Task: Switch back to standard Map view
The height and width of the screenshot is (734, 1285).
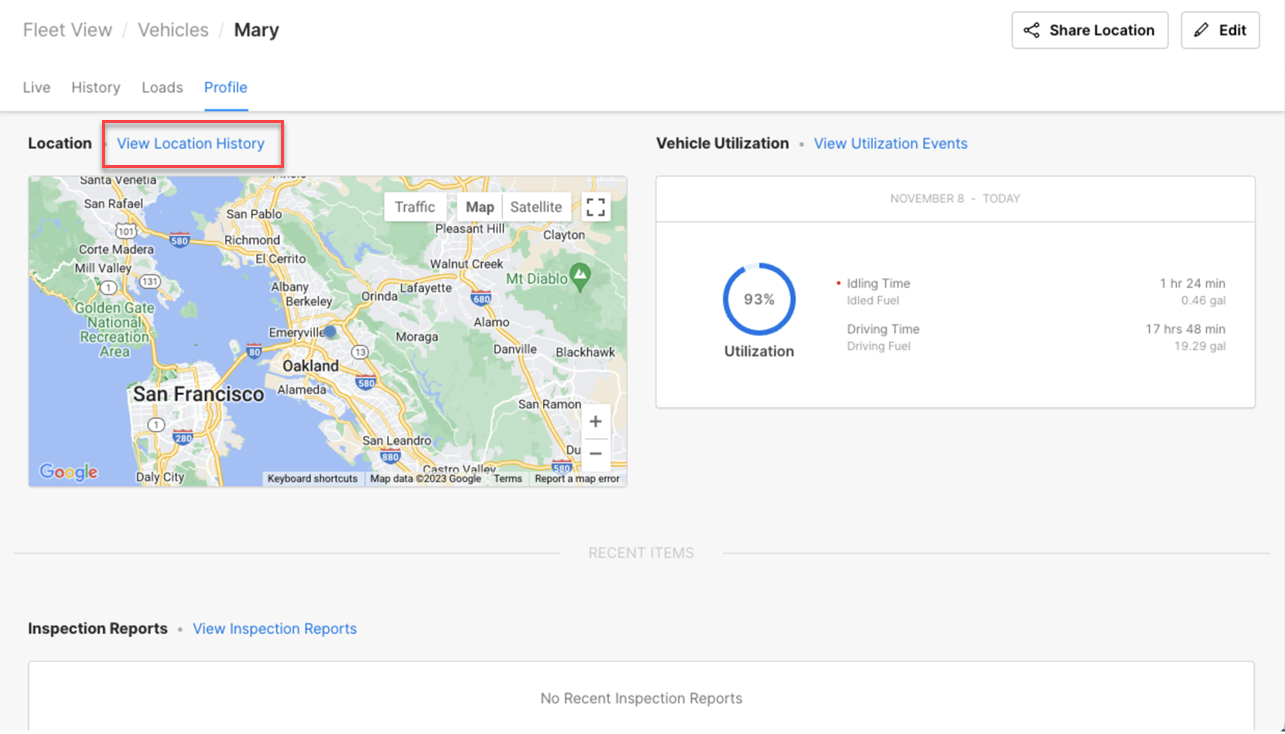Action: pos(479,206)
